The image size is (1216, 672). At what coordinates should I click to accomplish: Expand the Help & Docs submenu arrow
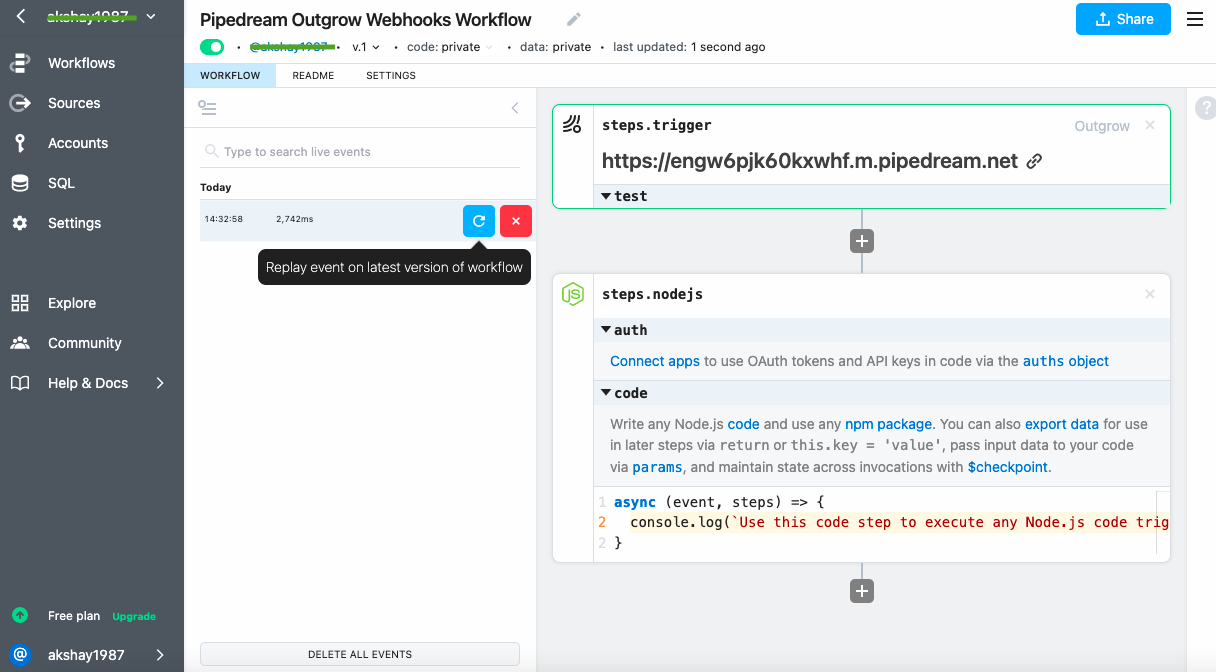click(160, 383)
